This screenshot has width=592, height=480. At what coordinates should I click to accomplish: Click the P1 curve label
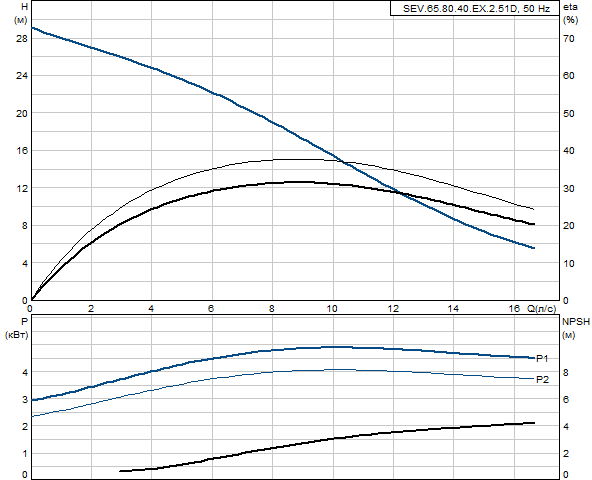(542, 359)
